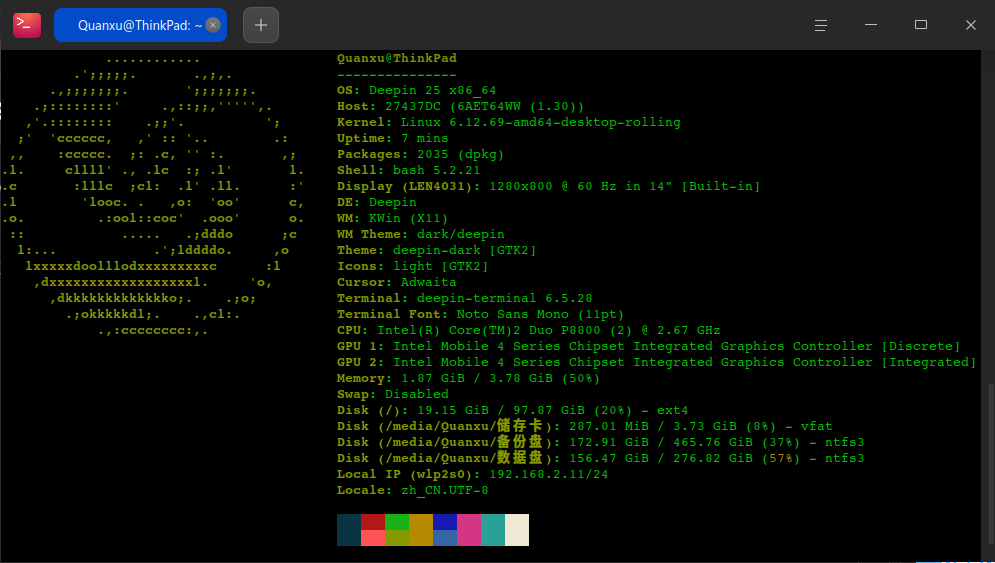The height and width of the screenshot is (563, 995).
Task: Click the mustard yellow color block
Action: 421,530
